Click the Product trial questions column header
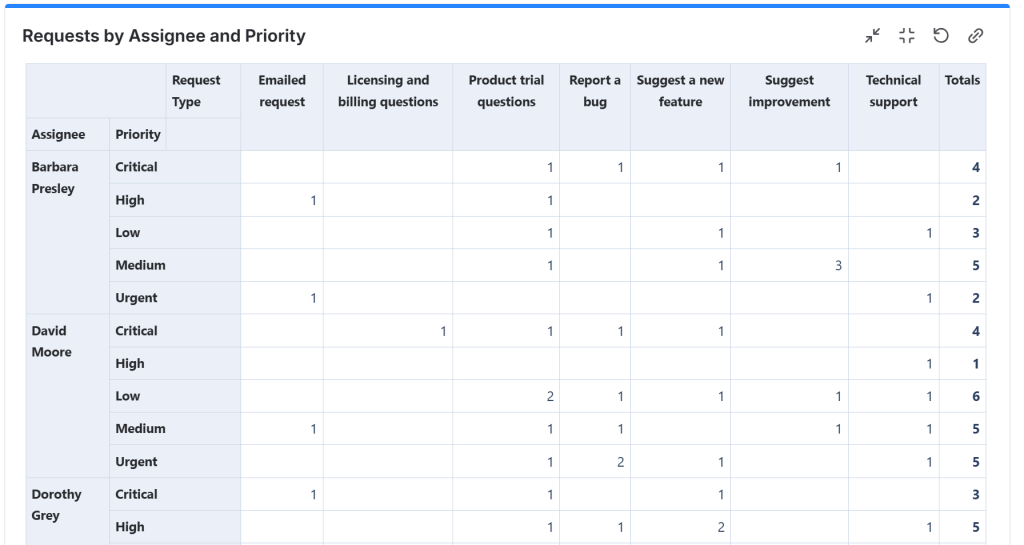 [x=506, y=91]
